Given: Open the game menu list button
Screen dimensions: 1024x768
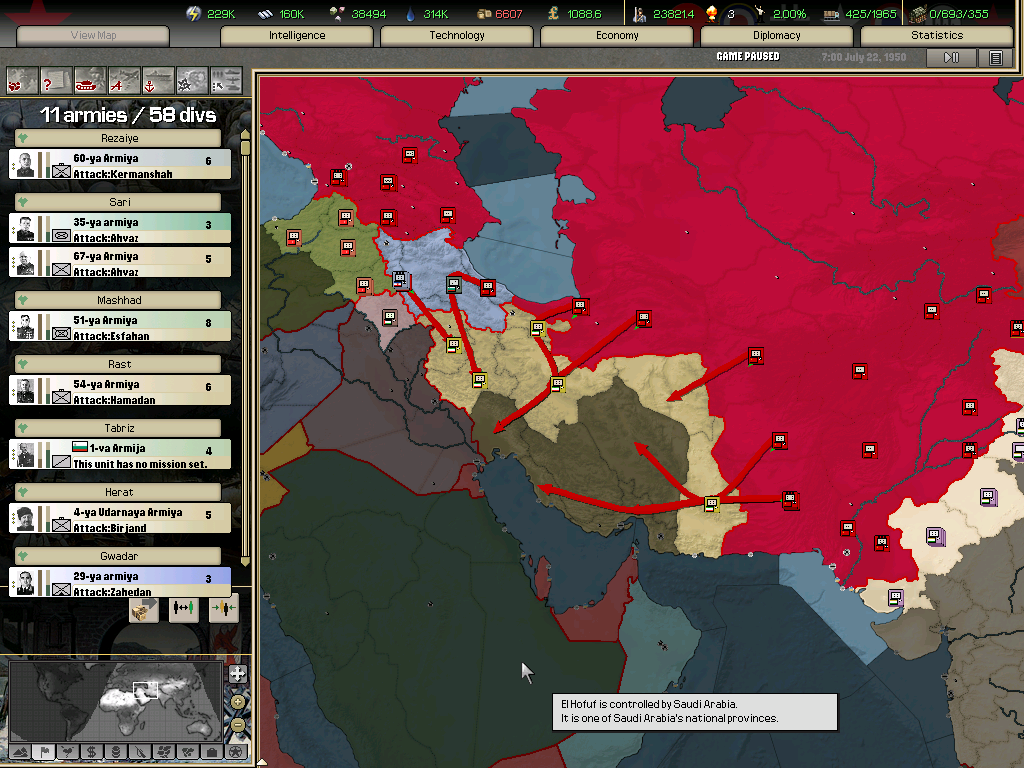Looking at the screenshot, I should 995,58.
